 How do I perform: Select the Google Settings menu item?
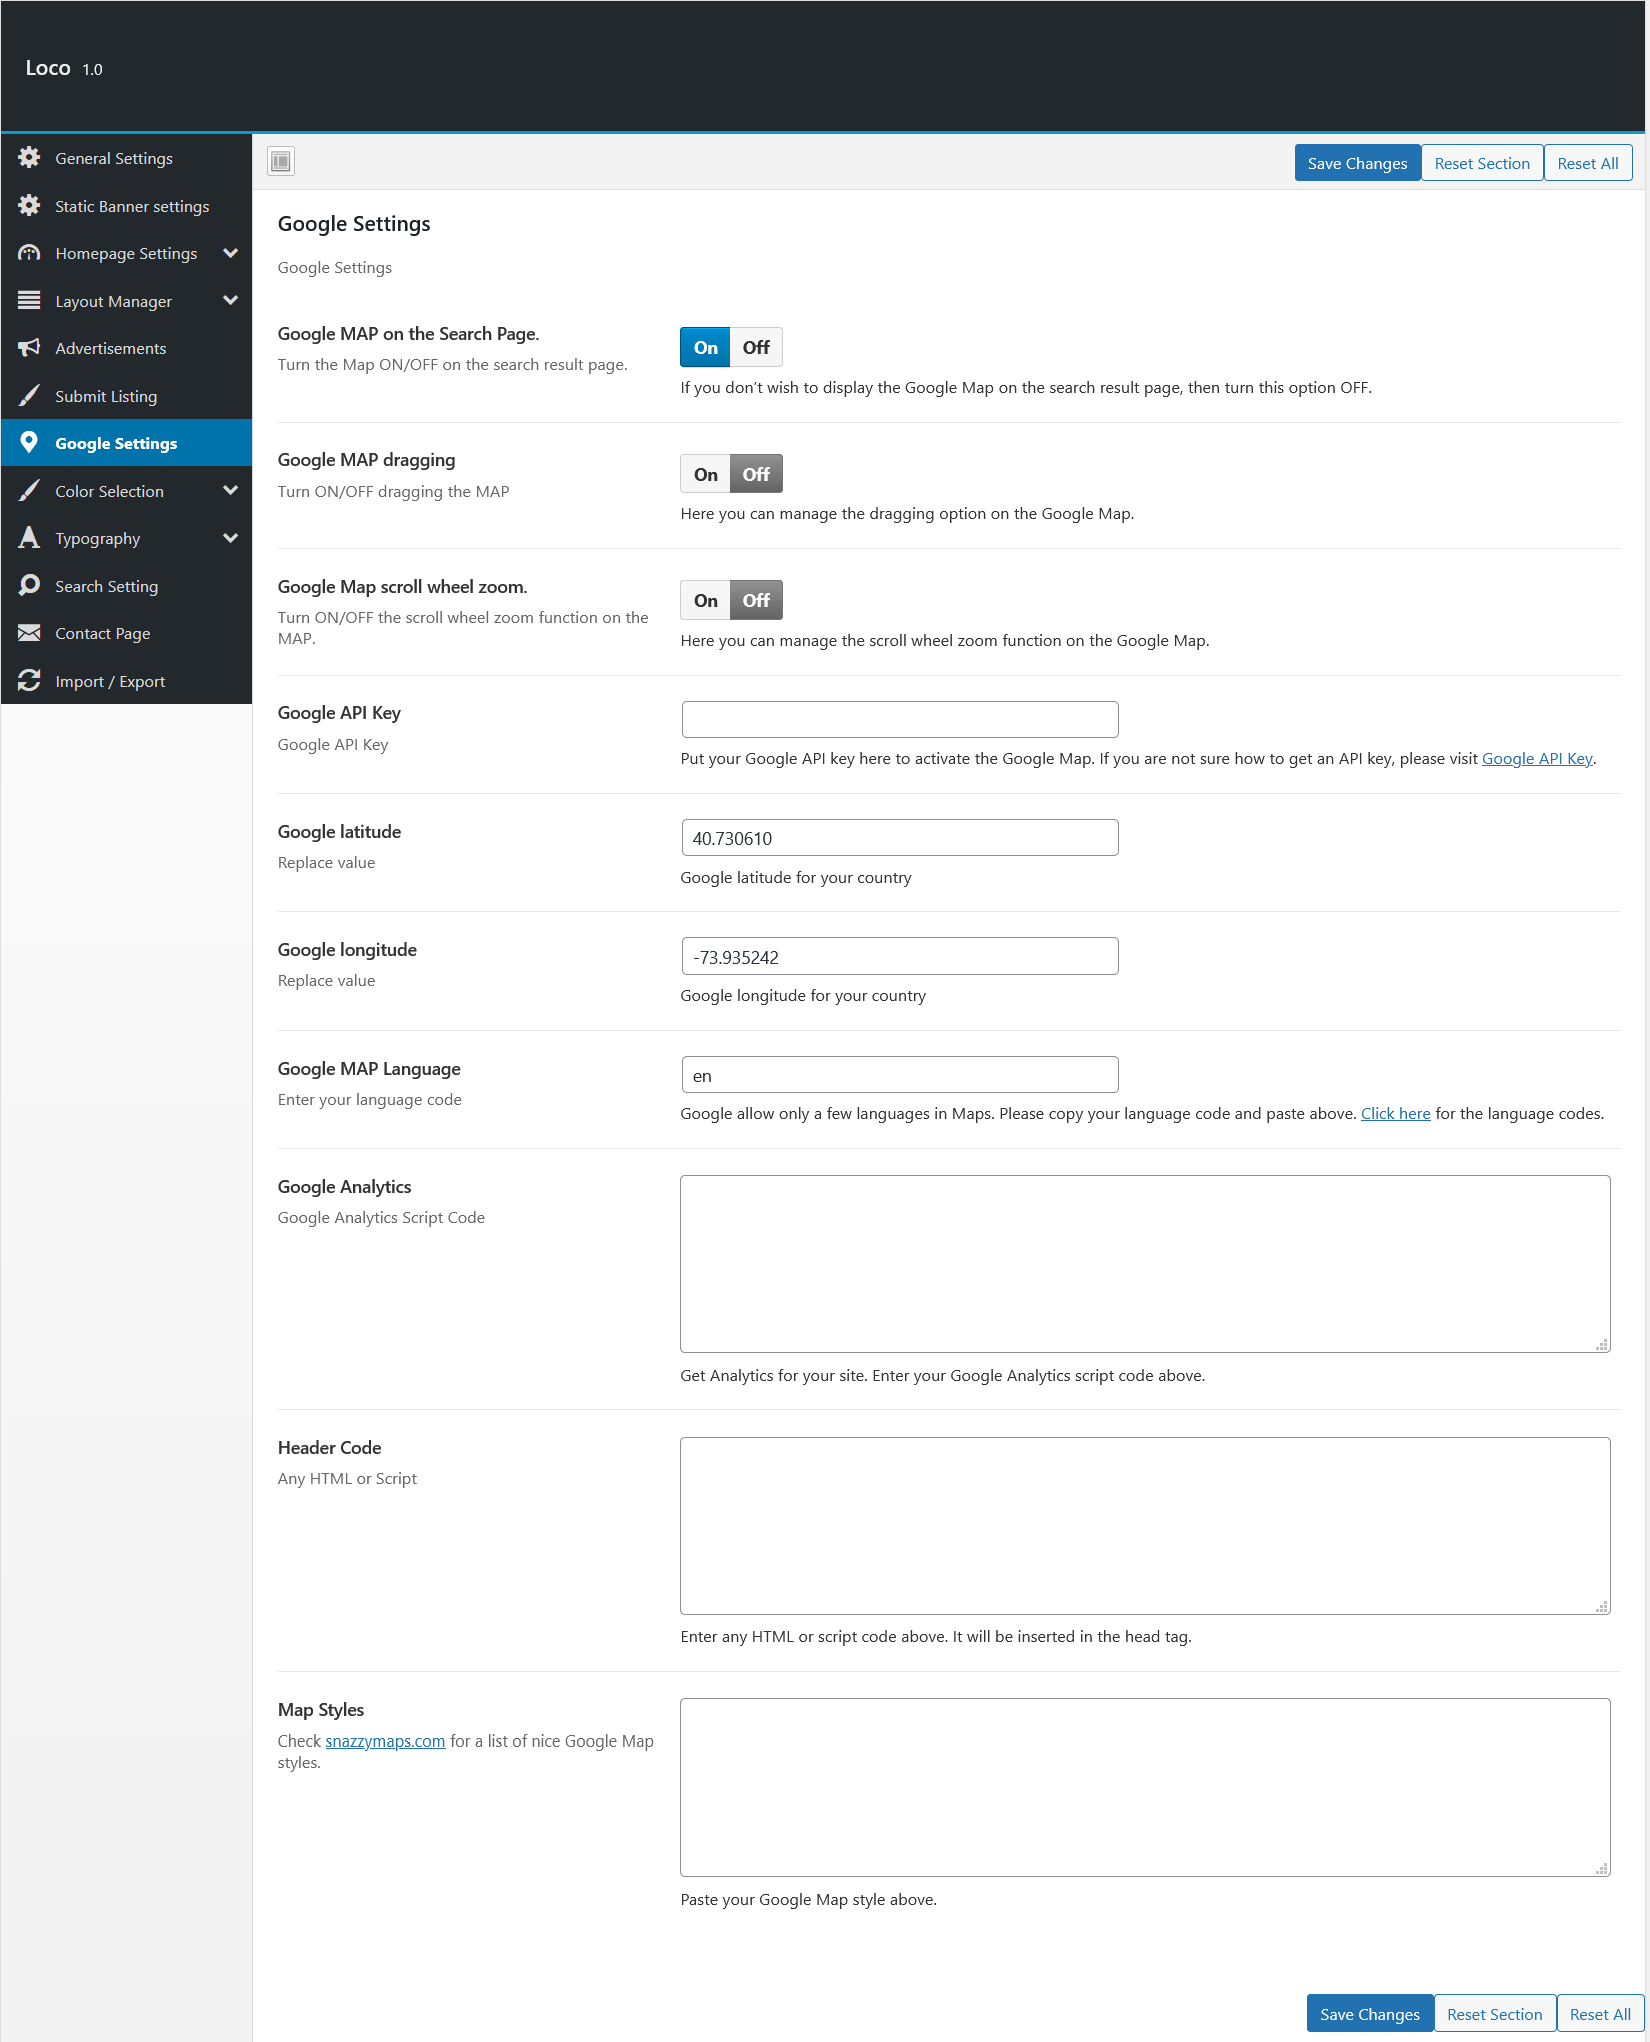click(126, 443)
